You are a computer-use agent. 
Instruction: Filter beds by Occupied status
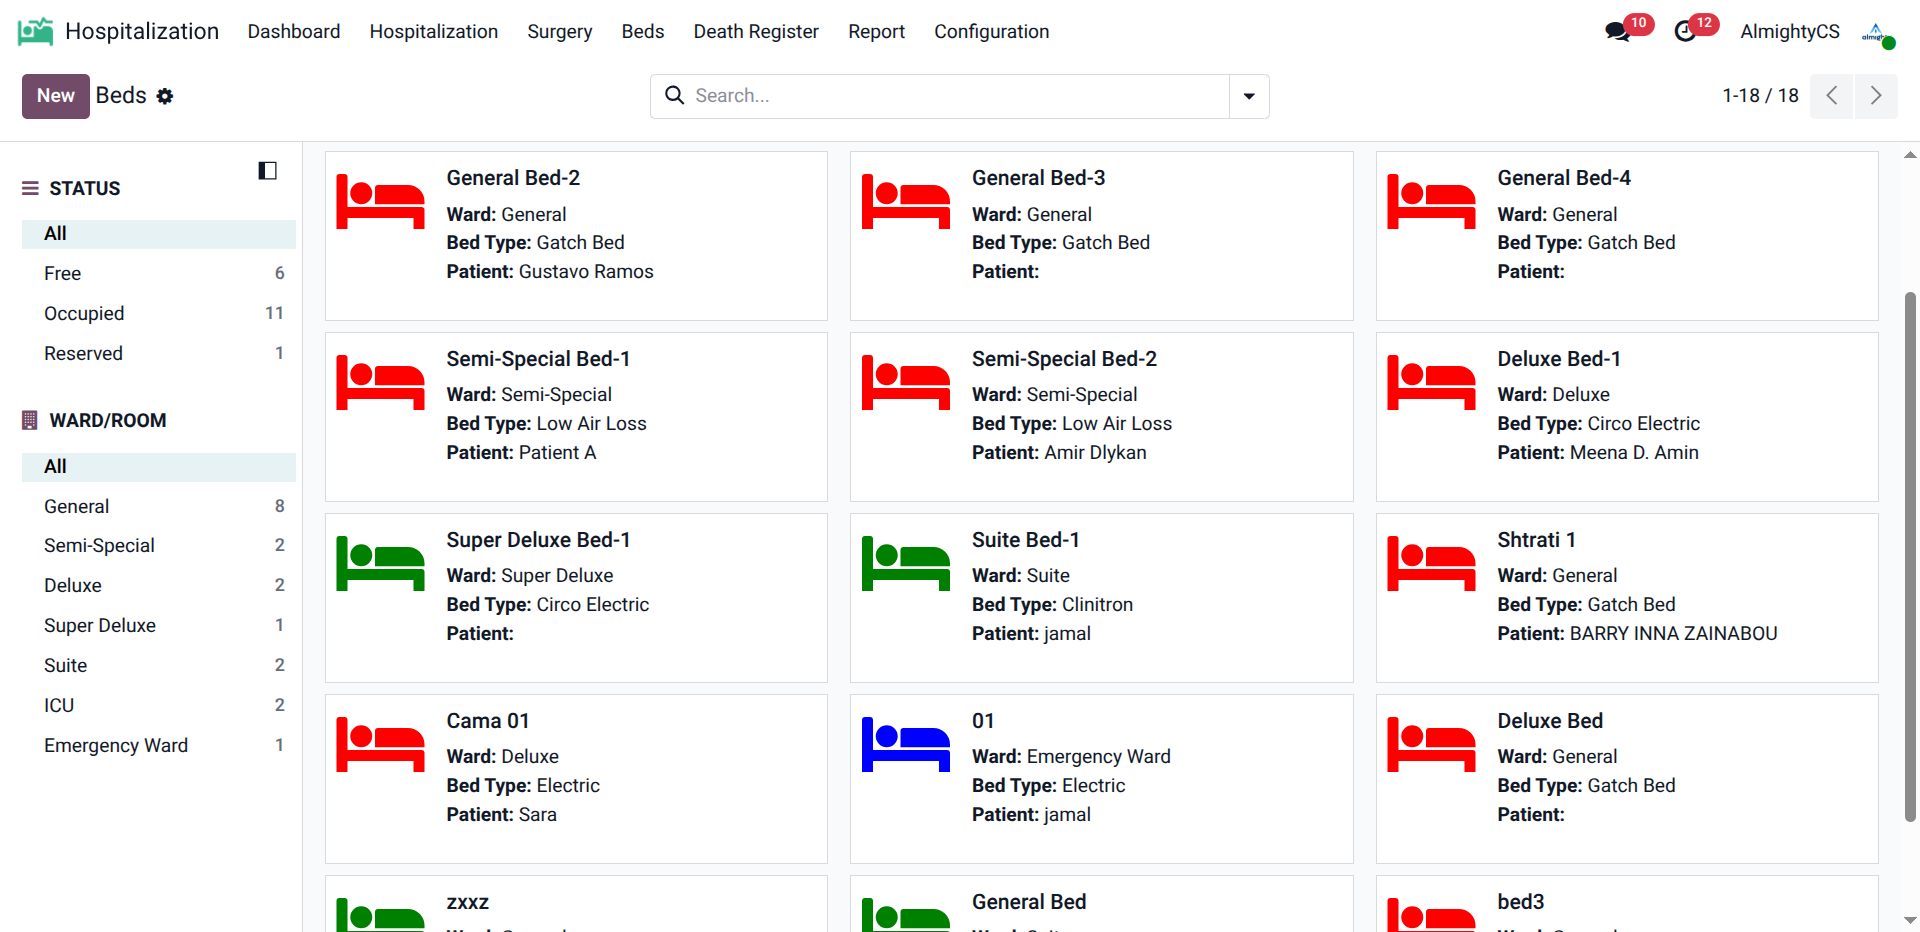[84, 313]
